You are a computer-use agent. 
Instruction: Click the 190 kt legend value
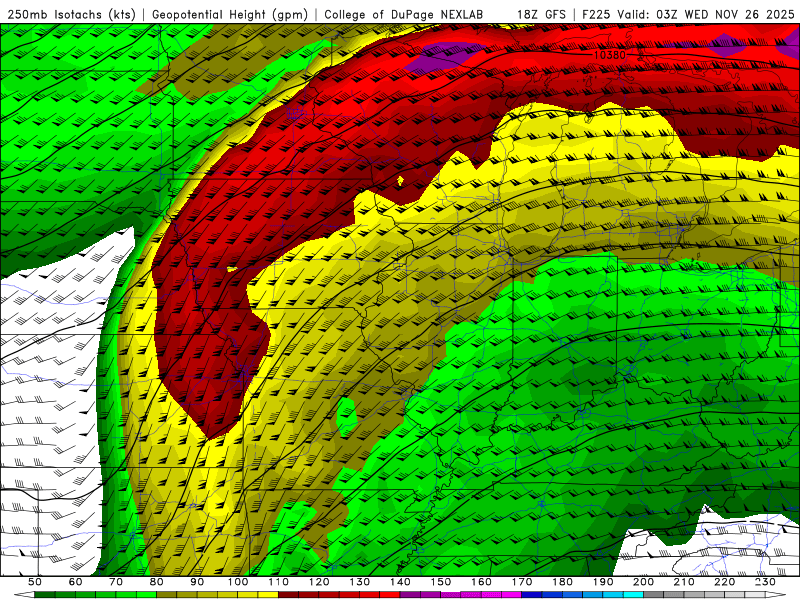tap(603, 582)
